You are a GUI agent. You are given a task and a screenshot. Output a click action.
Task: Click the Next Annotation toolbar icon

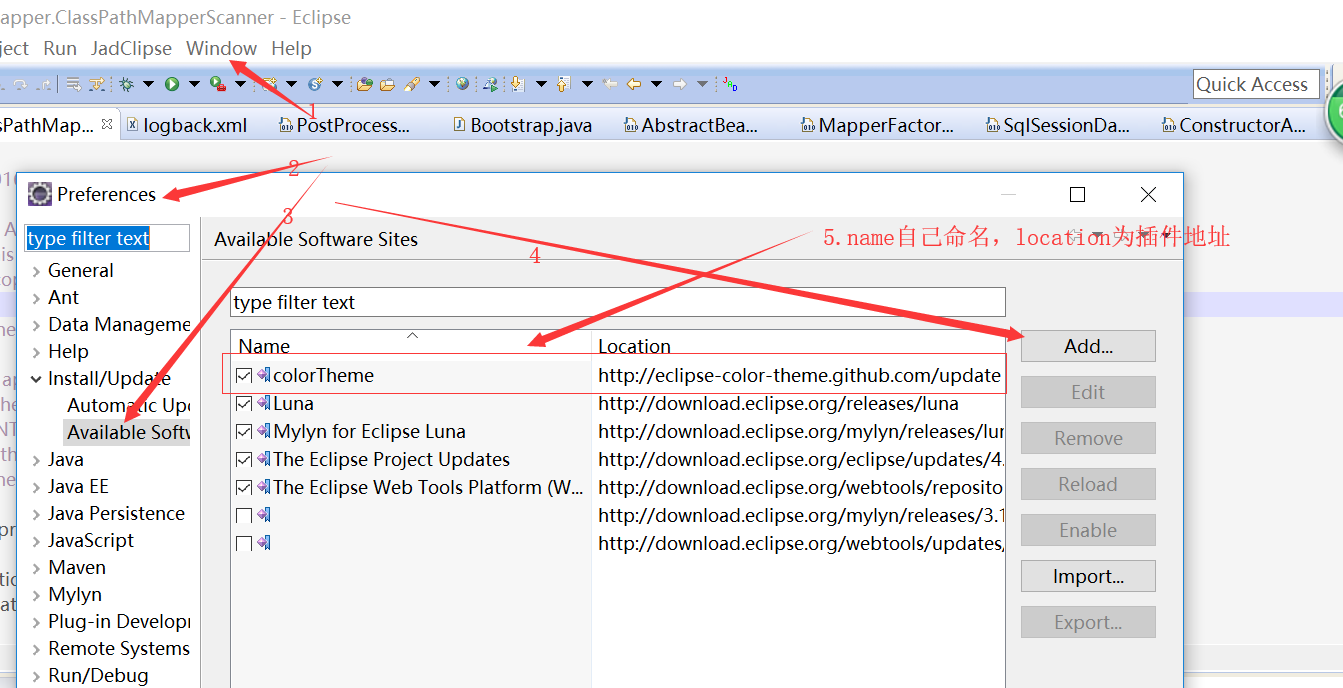[x=517, y=85]
